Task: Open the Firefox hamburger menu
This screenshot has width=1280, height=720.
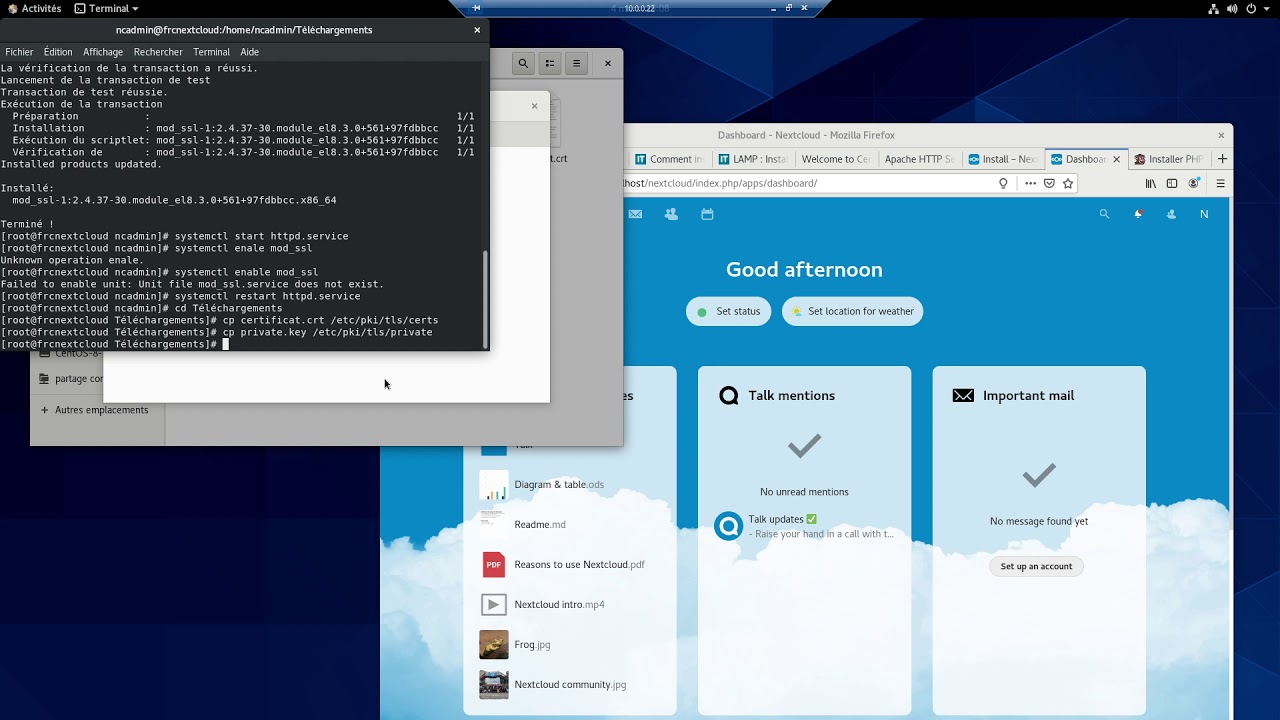Action: pyautogui.click(x=1220, y=183)
